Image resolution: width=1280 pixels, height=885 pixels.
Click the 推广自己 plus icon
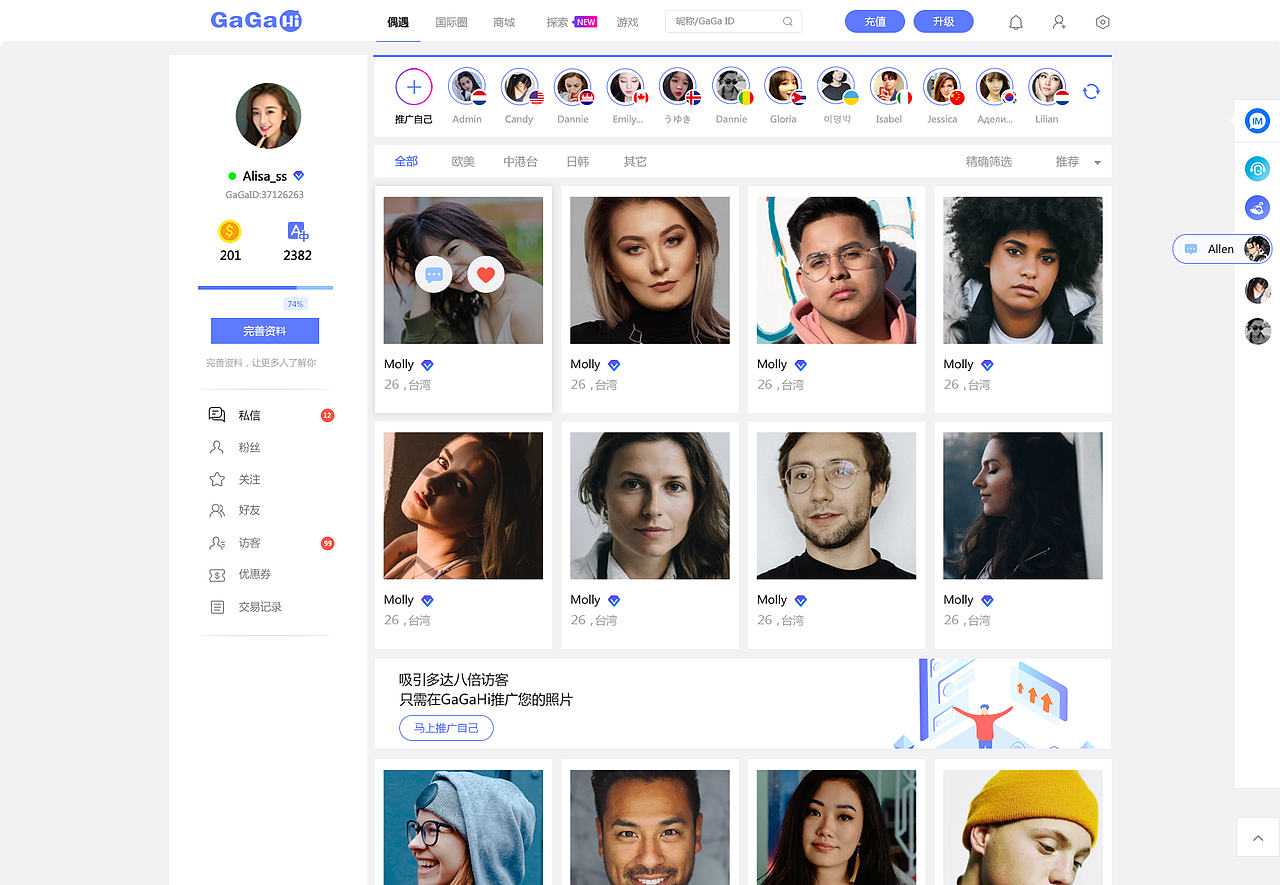click(413, 87)
